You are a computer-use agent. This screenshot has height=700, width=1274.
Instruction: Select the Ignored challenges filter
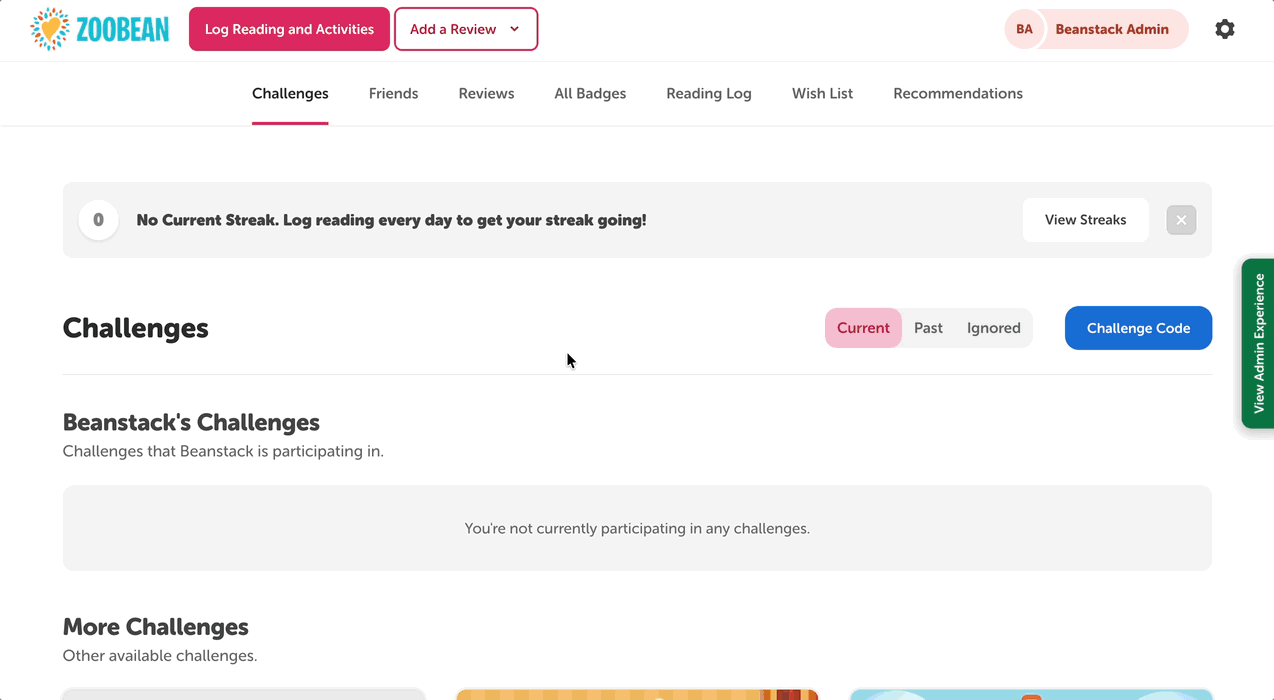point(993,327)
